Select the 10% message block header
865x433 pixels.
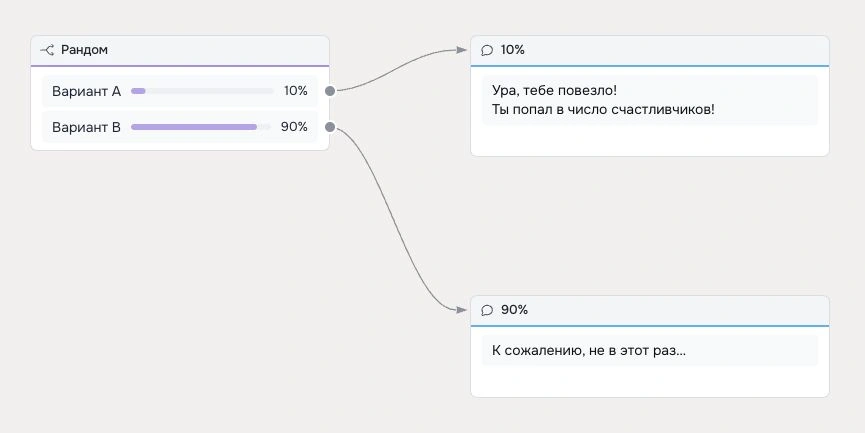[650, 51]
